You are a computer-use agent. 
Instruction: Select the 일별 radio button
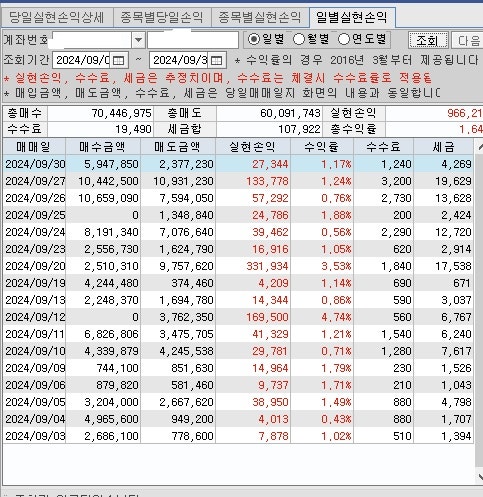[254, 39]
